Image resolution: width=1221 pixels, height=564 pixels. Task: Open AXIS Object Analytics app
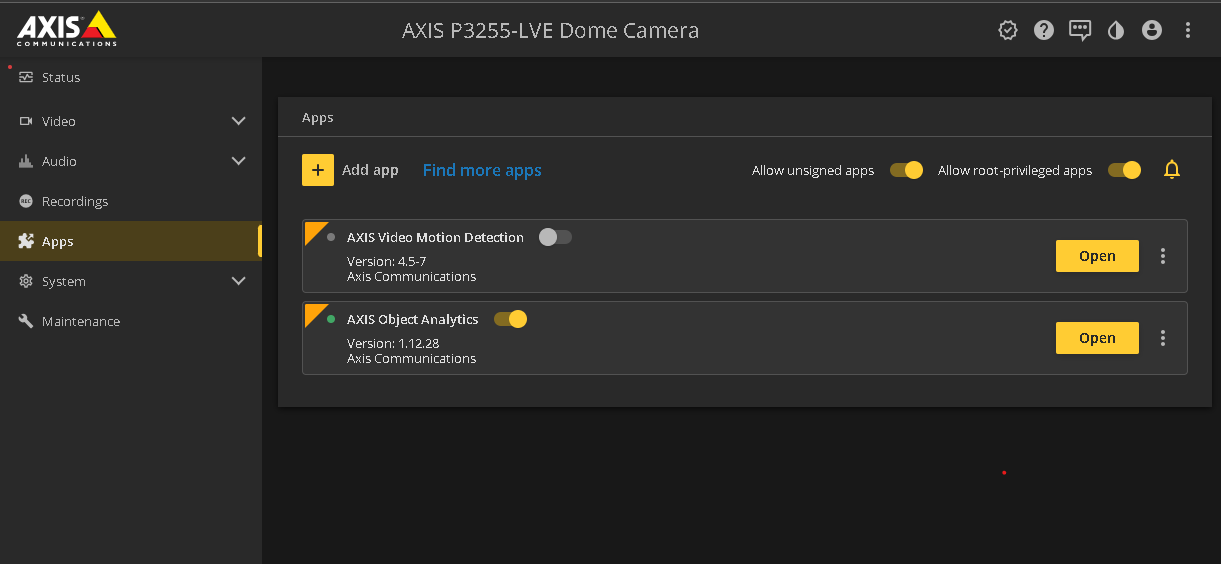point(1097,338)
